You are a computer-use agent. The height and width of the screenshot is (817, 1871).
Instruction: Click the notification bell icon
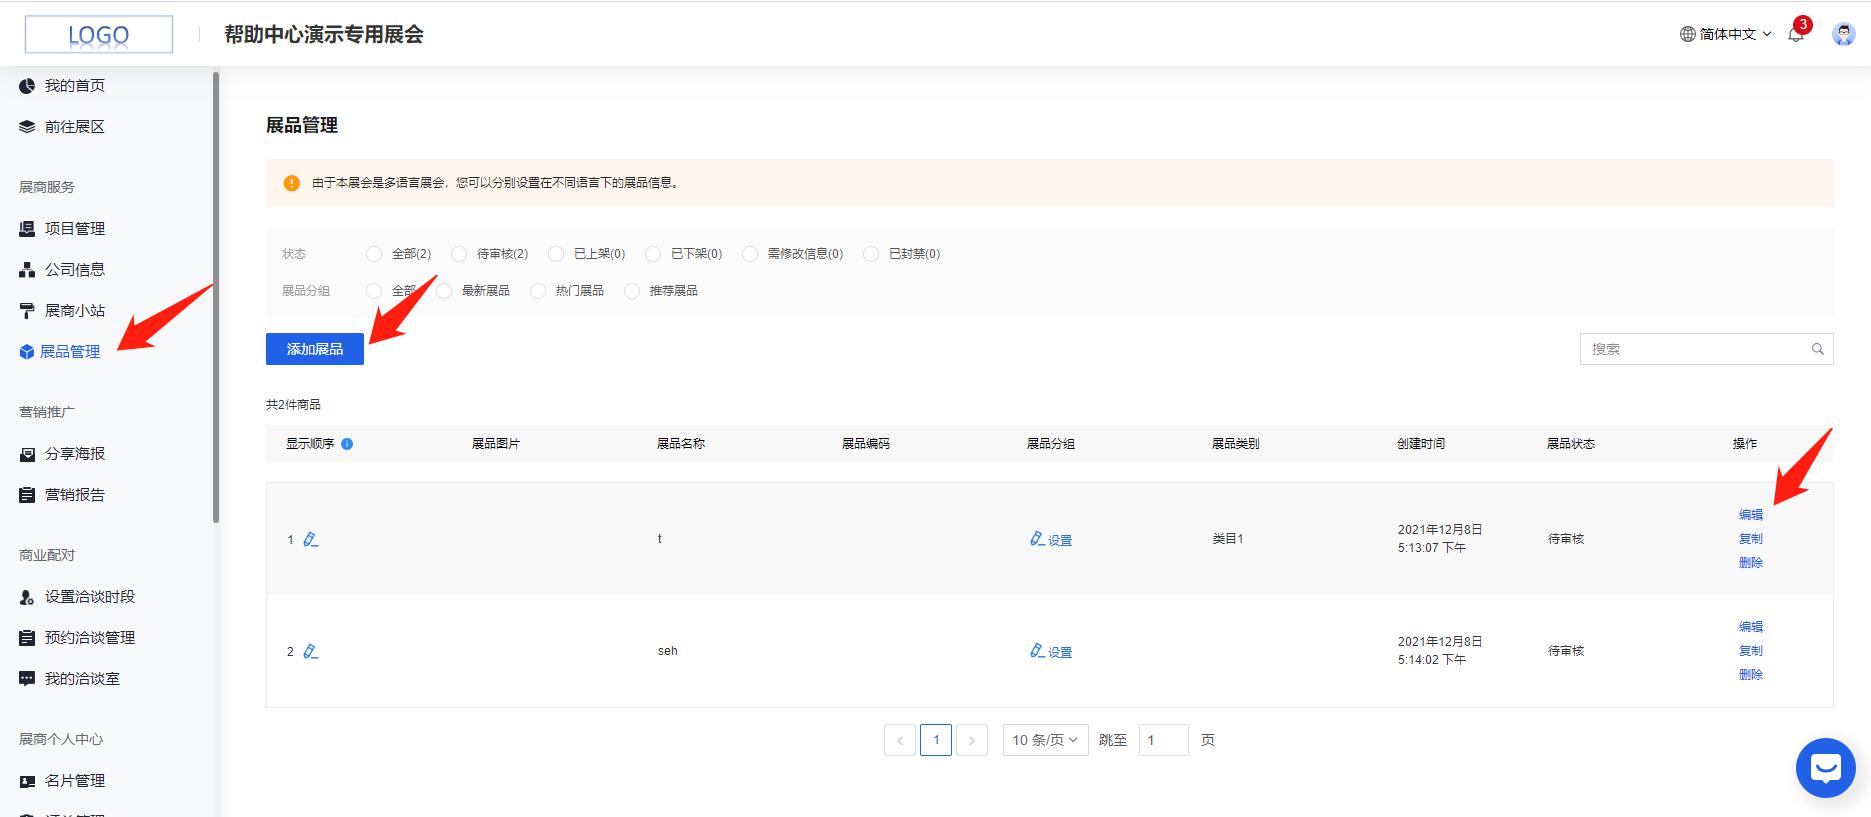[x=1796, y=35]
